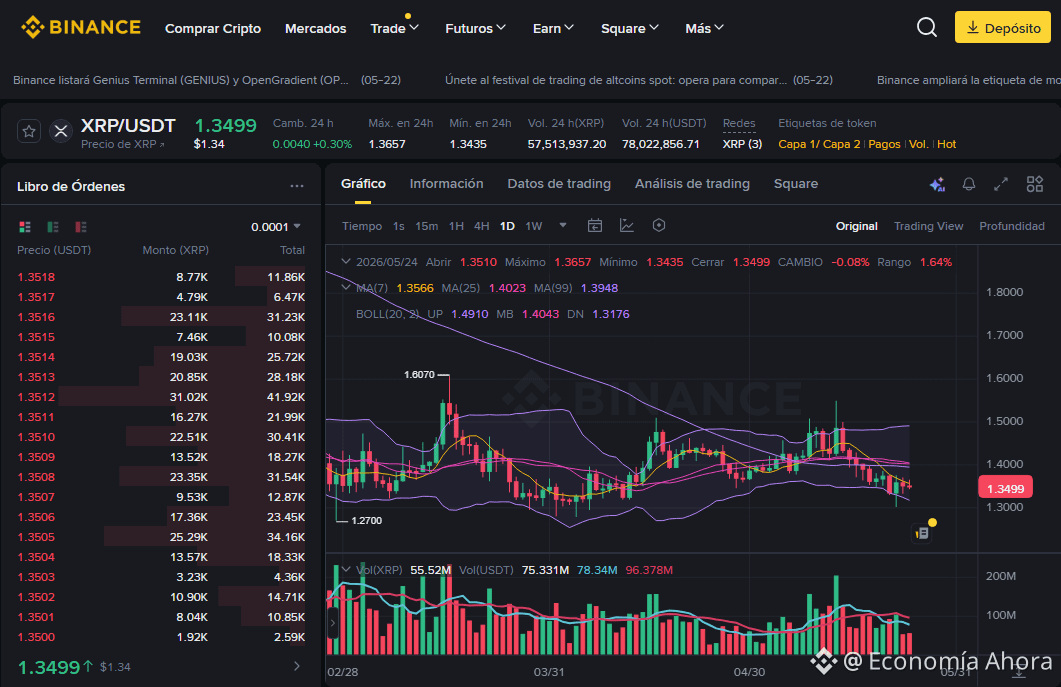
Task: Select 1W time interval
Action: tap(534, 226)
